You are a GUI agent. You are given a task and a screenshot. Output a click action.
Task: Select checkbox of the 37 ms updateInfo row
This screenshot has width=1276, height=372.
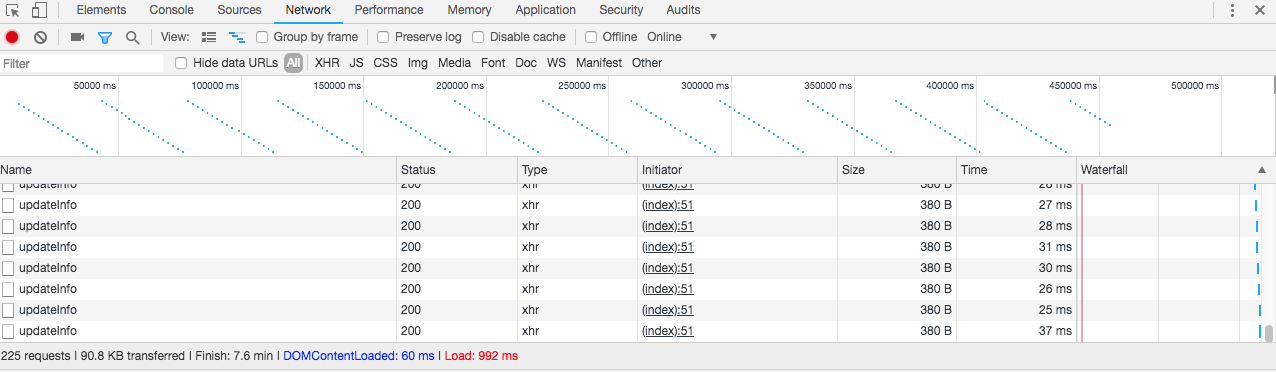click(8, 331)
